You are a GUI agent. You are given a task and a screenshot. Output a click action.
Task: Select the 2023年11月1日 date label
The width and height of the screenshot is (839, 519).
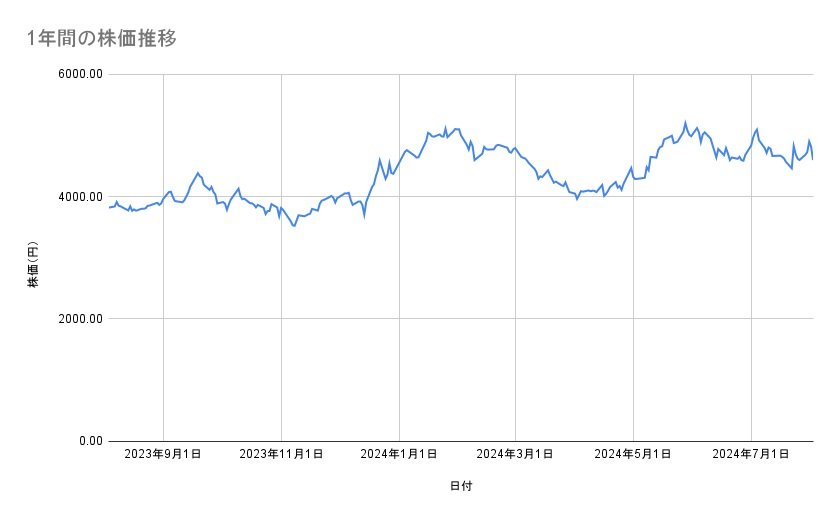[x=281, y=454]
